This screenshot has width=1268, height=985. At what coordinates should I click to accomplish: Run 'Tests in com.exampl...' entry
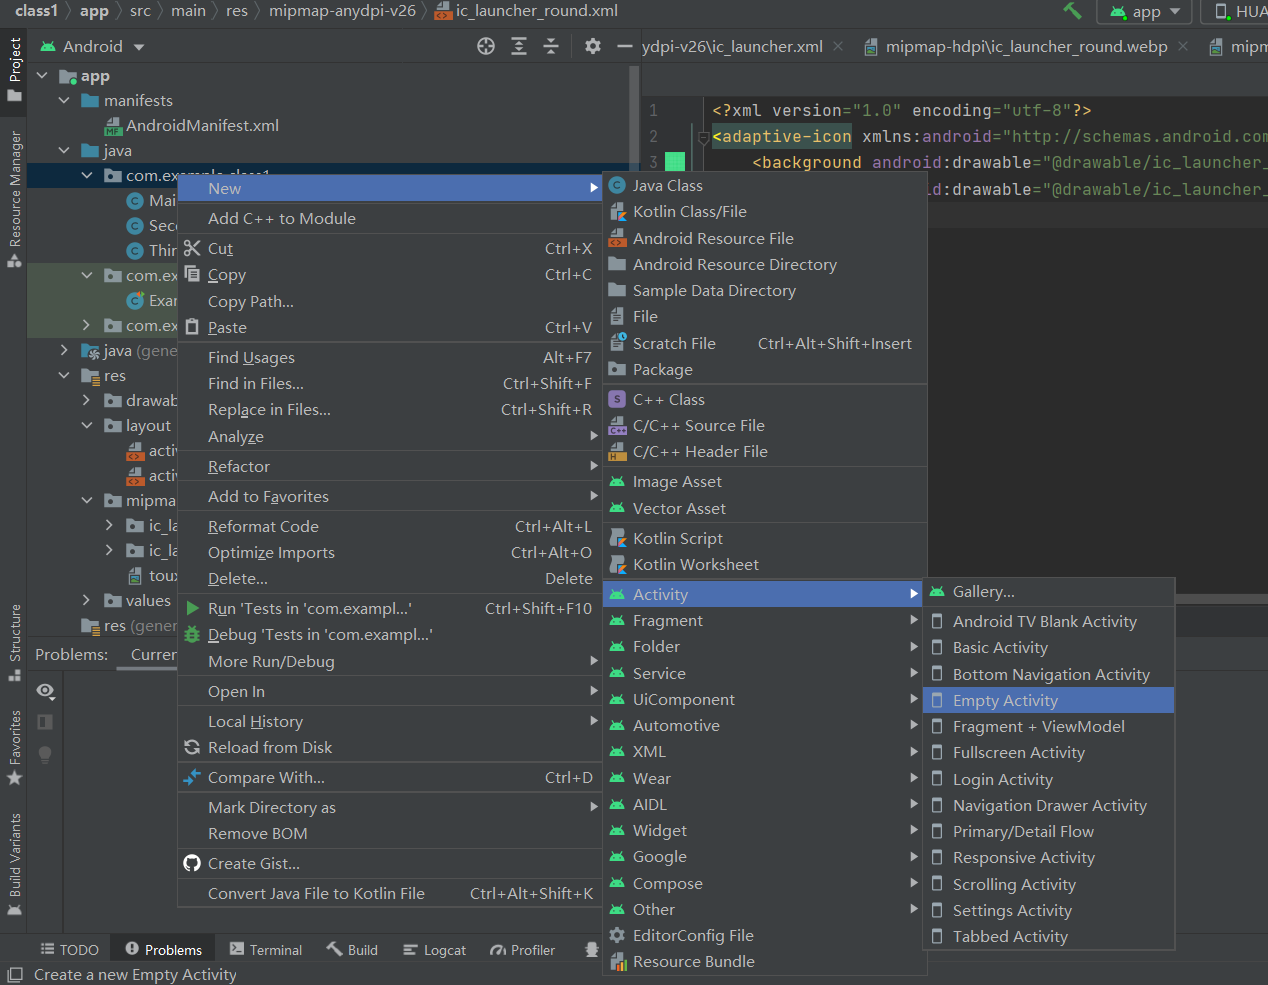389,609
